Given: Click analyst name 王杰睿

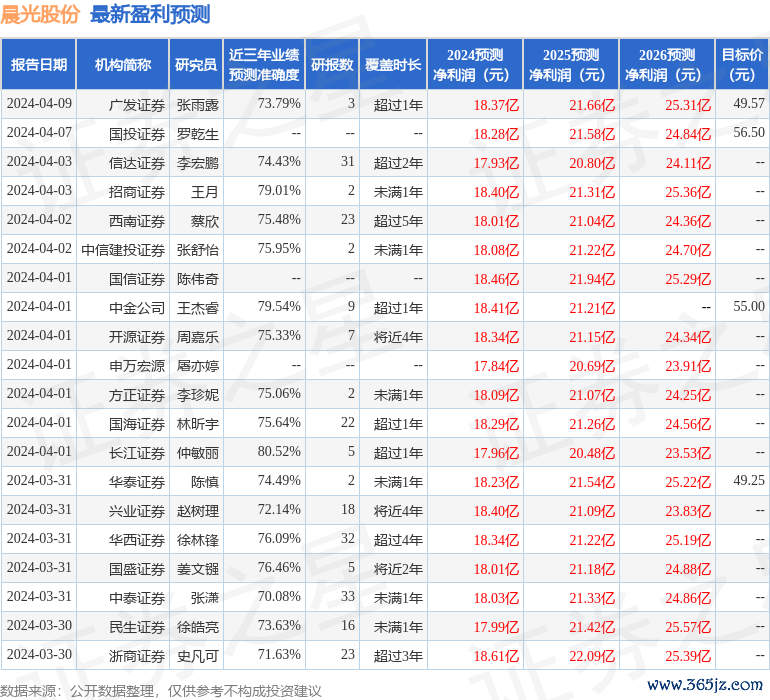Looking at the screenshot, I should tap(197, 308).
